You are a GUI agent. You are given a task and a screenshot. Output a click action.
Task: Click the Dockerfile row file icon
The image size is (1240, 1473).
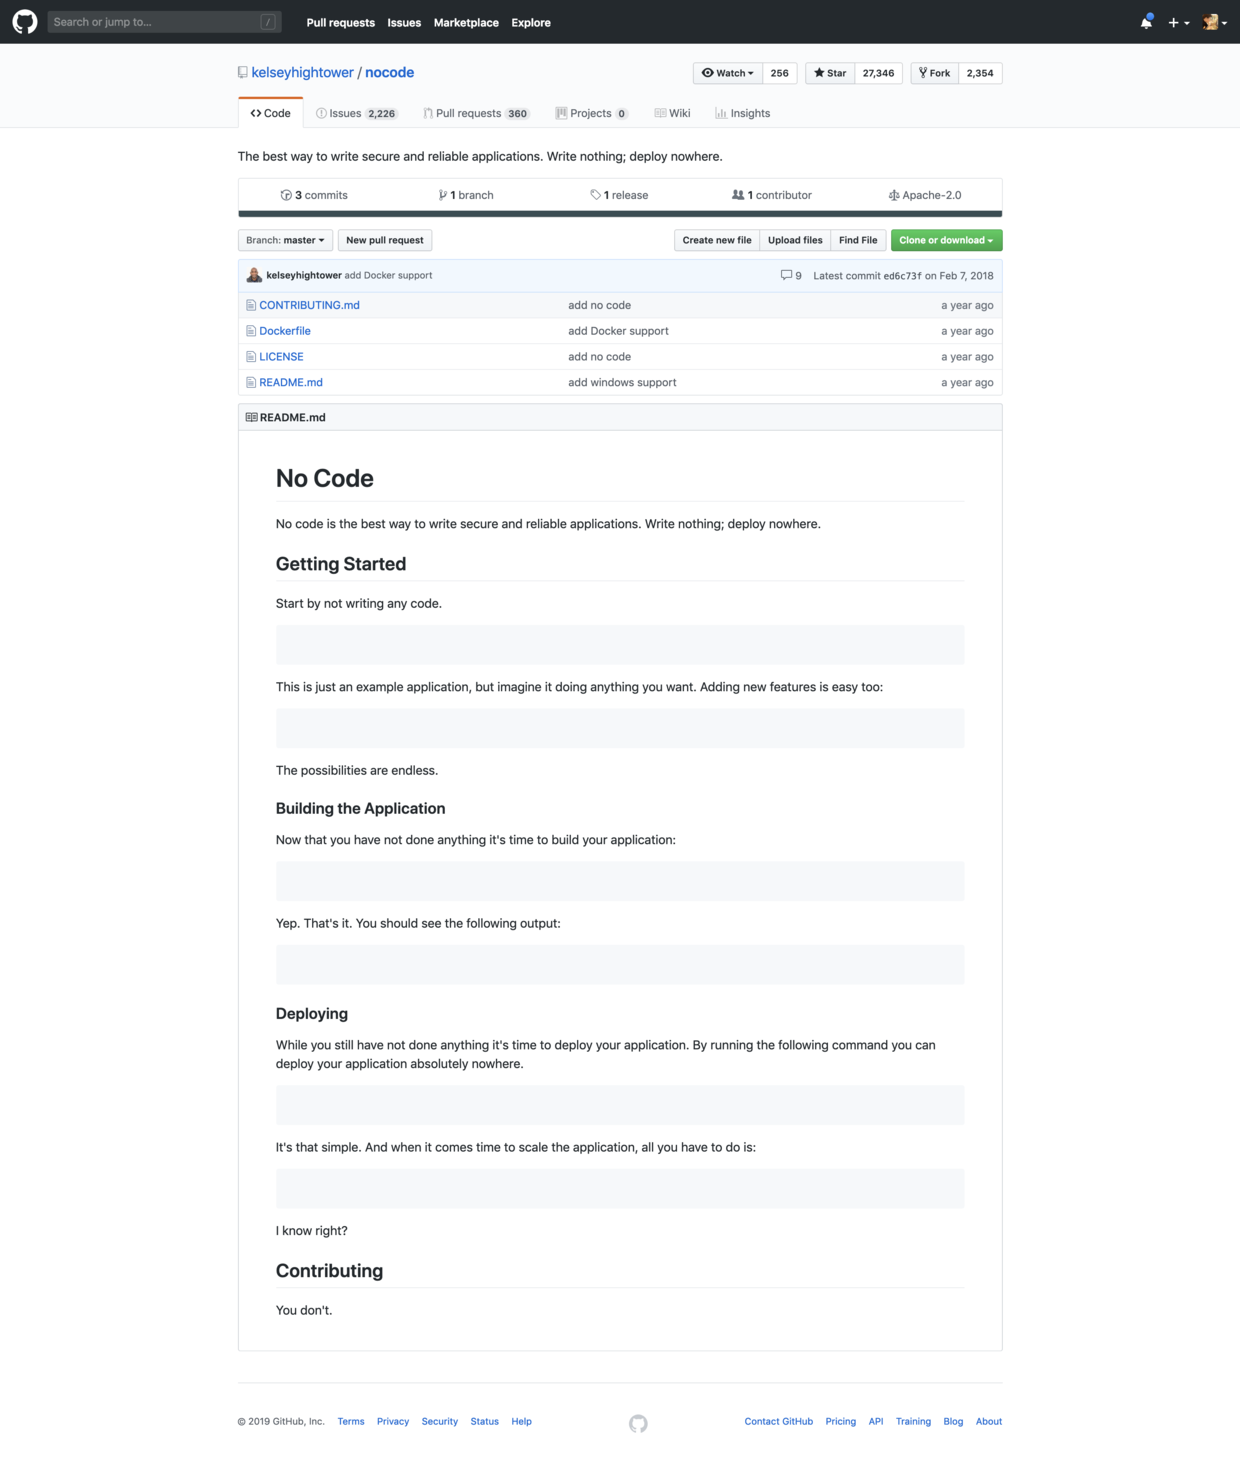coord(251,331)
